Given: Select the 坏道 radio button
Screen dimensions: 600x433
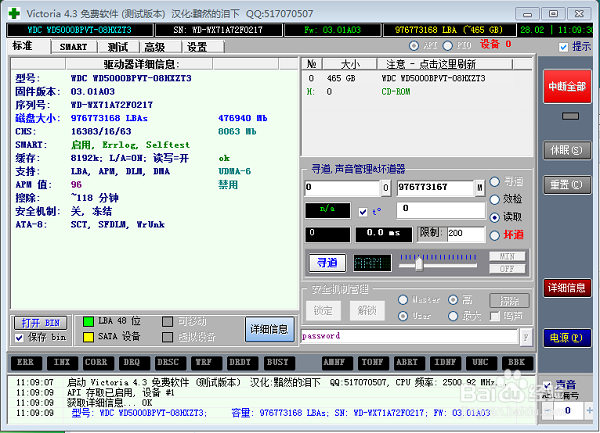Looking at the screenshot, I should [494, 234].
